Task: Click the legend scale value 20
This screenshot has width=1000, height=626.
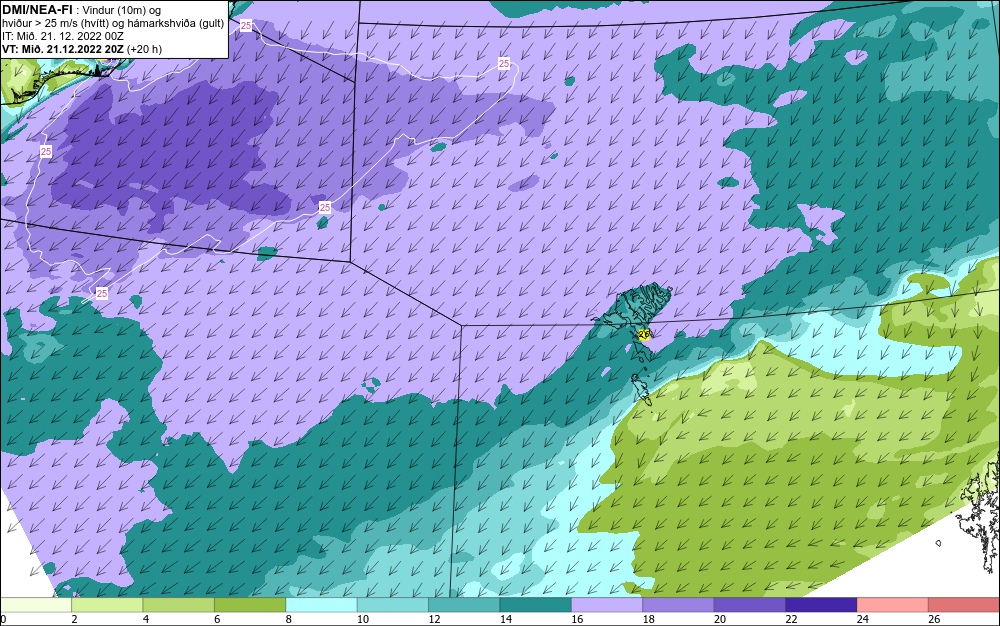Action: (720, 619)
